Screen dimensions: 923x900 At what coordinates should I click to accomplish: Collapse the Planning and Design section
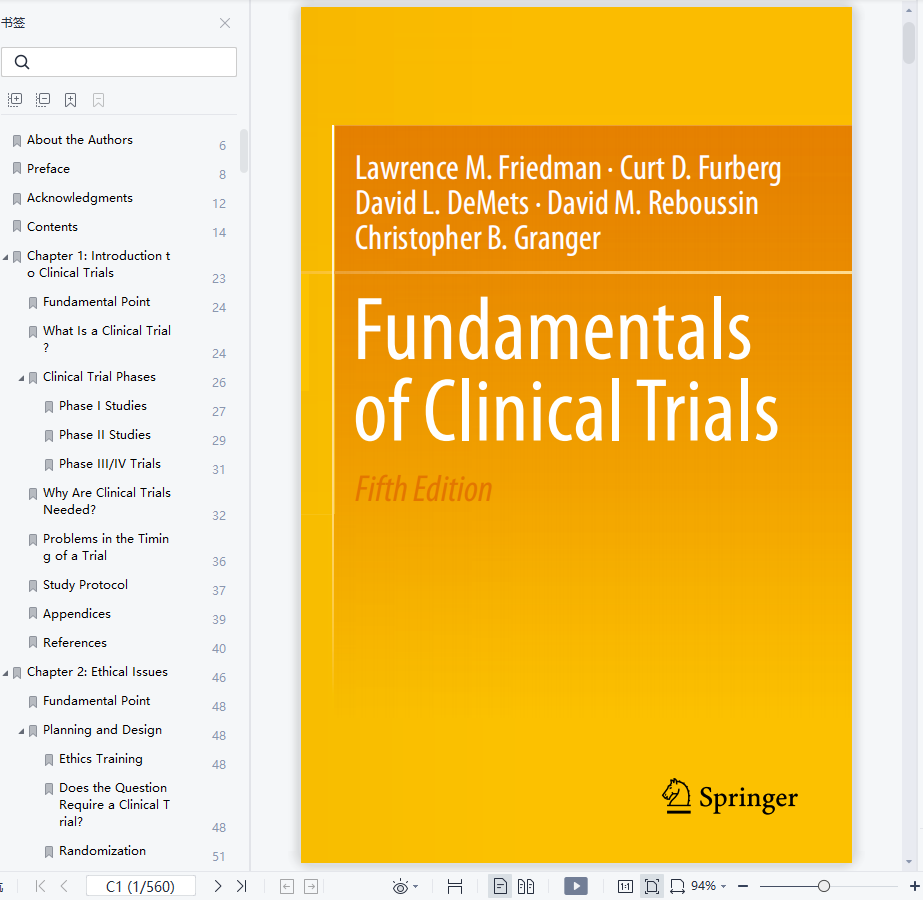tap(21, 731)
